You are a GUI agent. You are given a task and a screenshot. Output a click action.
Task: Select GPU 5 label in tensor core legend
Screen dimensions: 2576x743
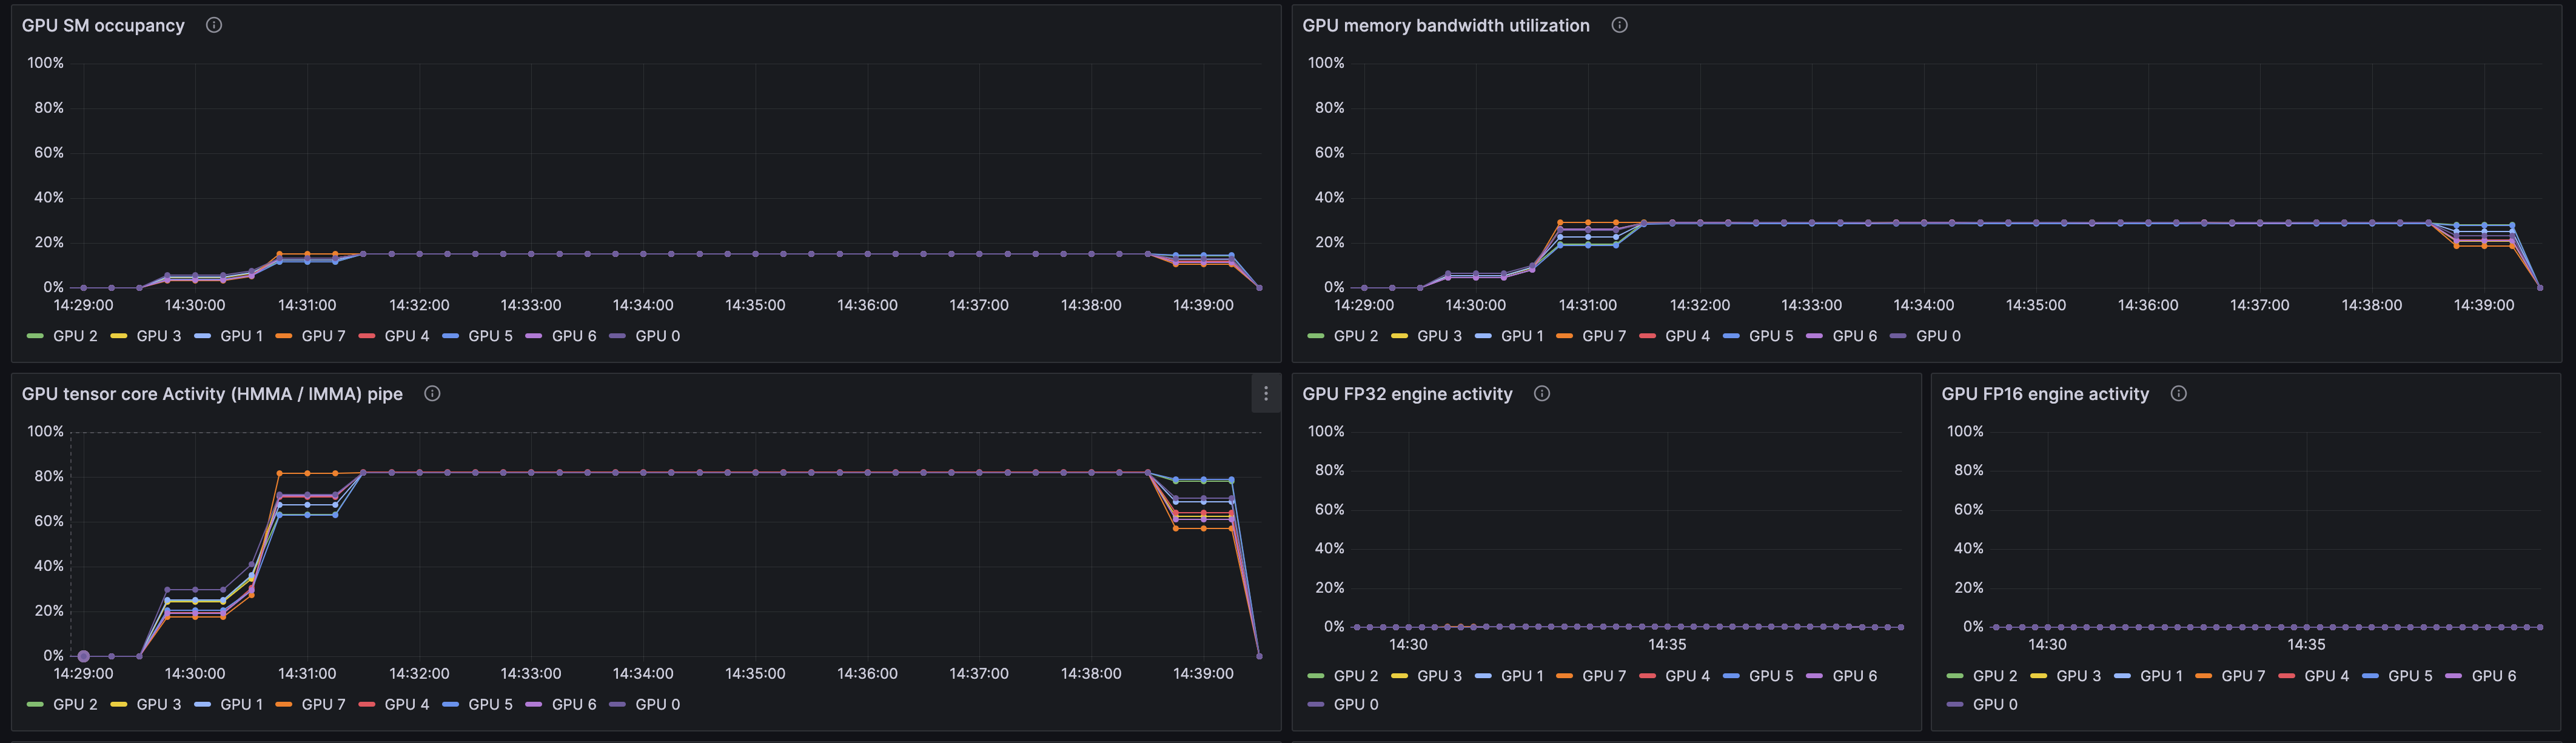[490, 704]
